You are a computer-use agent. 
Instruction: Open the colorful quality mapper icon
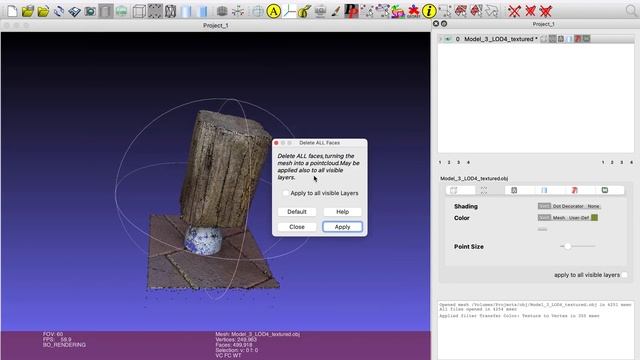point(398,11)
